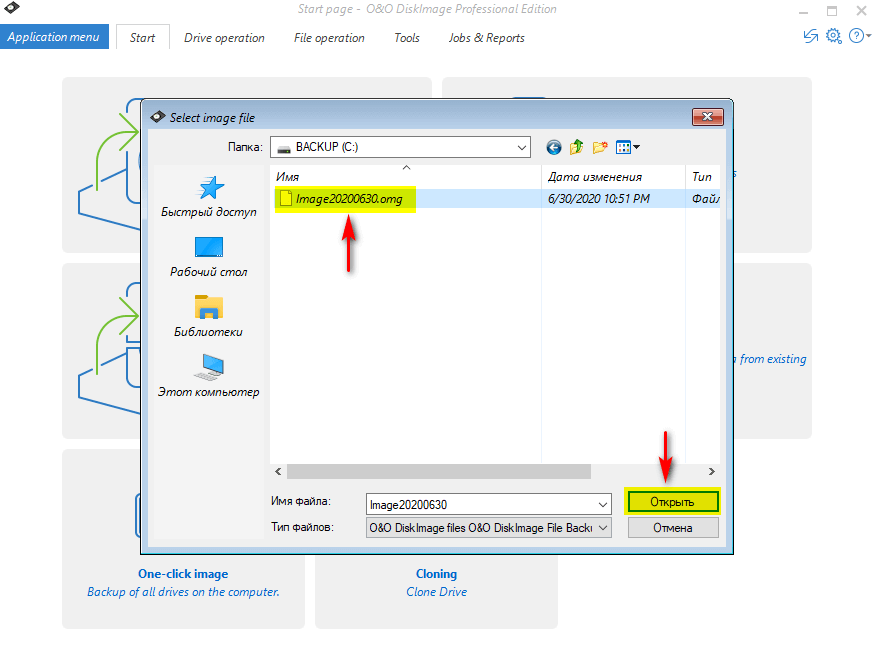Open the view menu icon in dialog
Image resolution: width=873 pixels, height=652 pixels.
(627, 148)
